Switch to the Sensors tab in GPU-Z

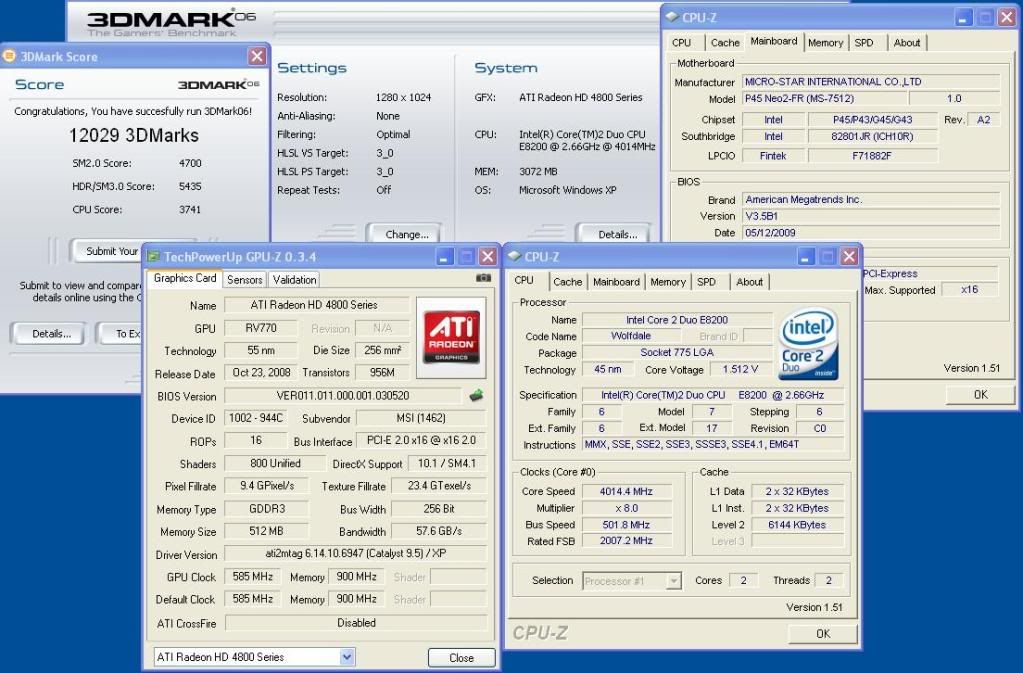[245, 280]
